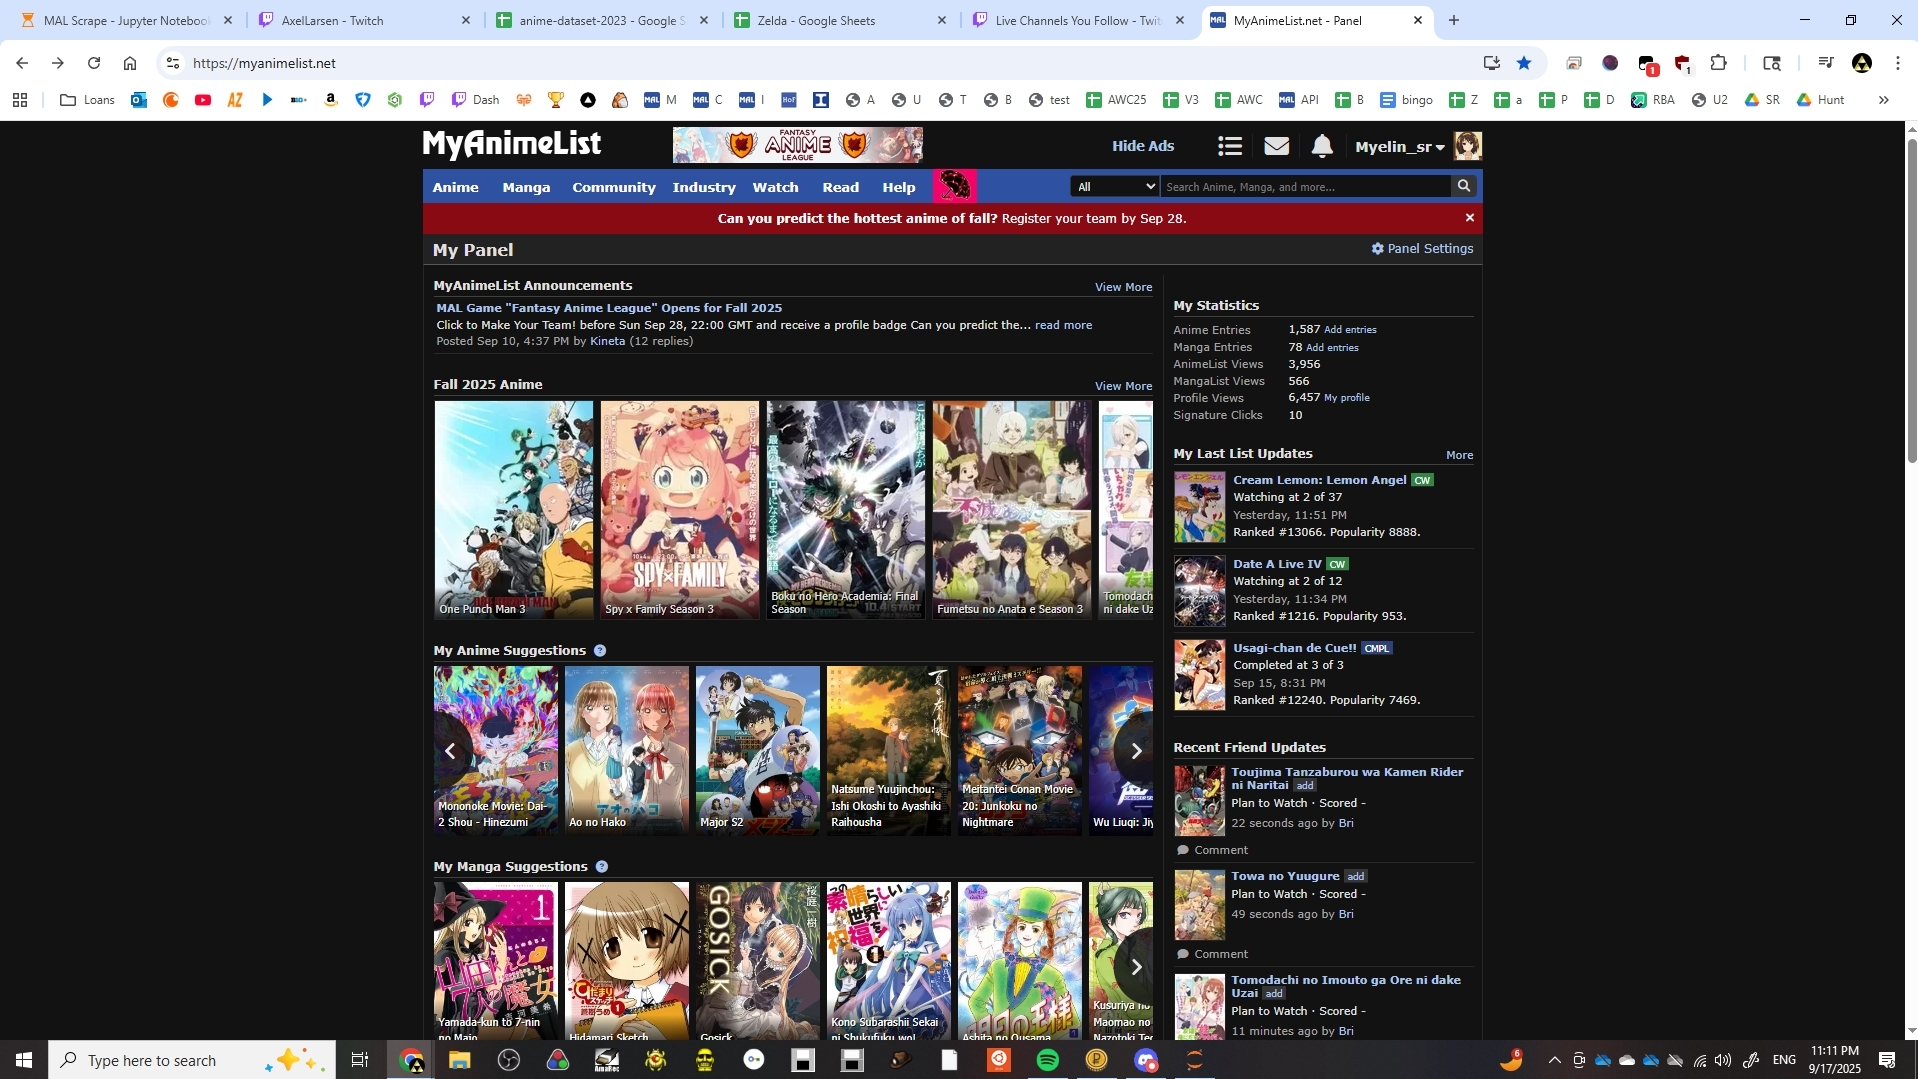Open the search category All dropdown

click(1116, 186)
